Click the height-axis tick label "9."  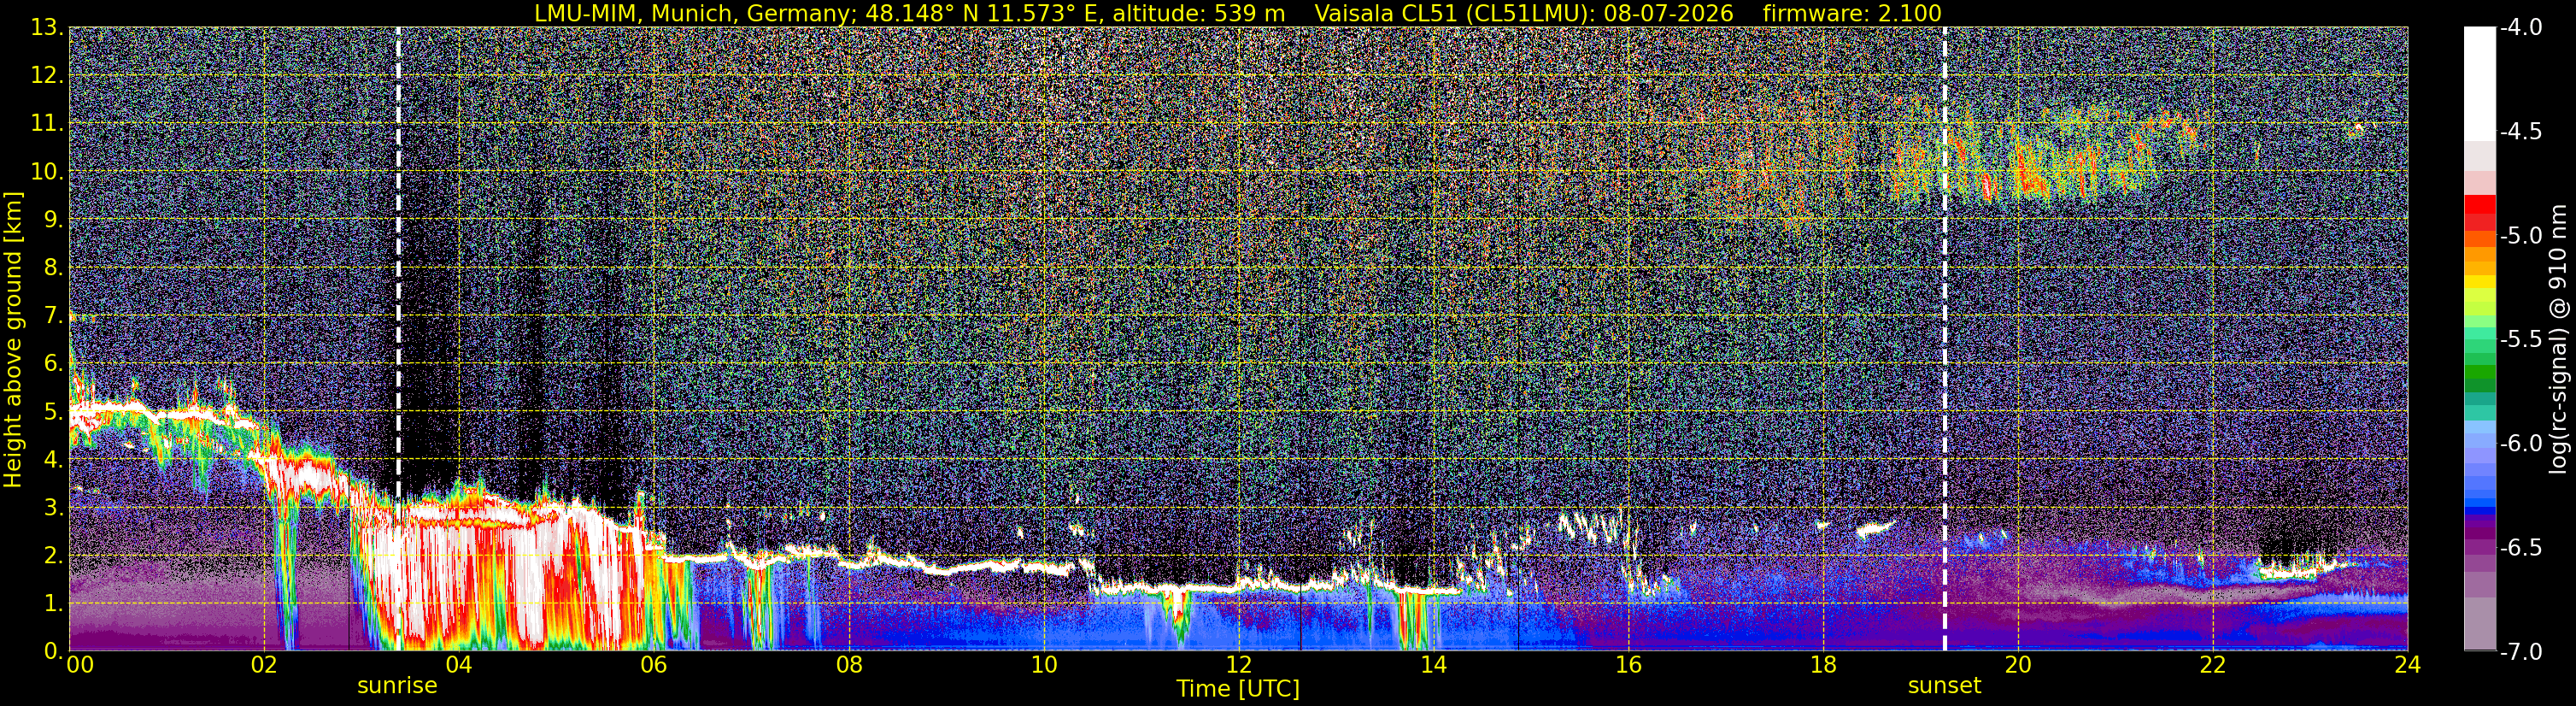(53, 219)
